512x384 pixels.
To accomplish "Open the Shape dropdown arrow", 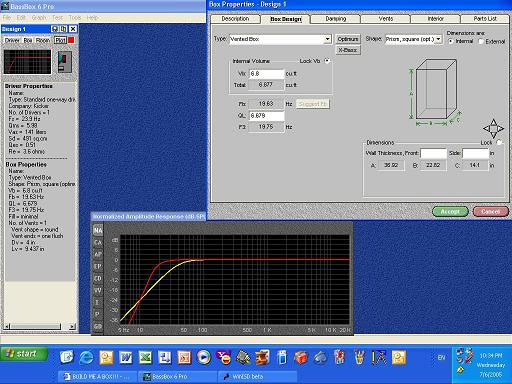I will point(439,39).
